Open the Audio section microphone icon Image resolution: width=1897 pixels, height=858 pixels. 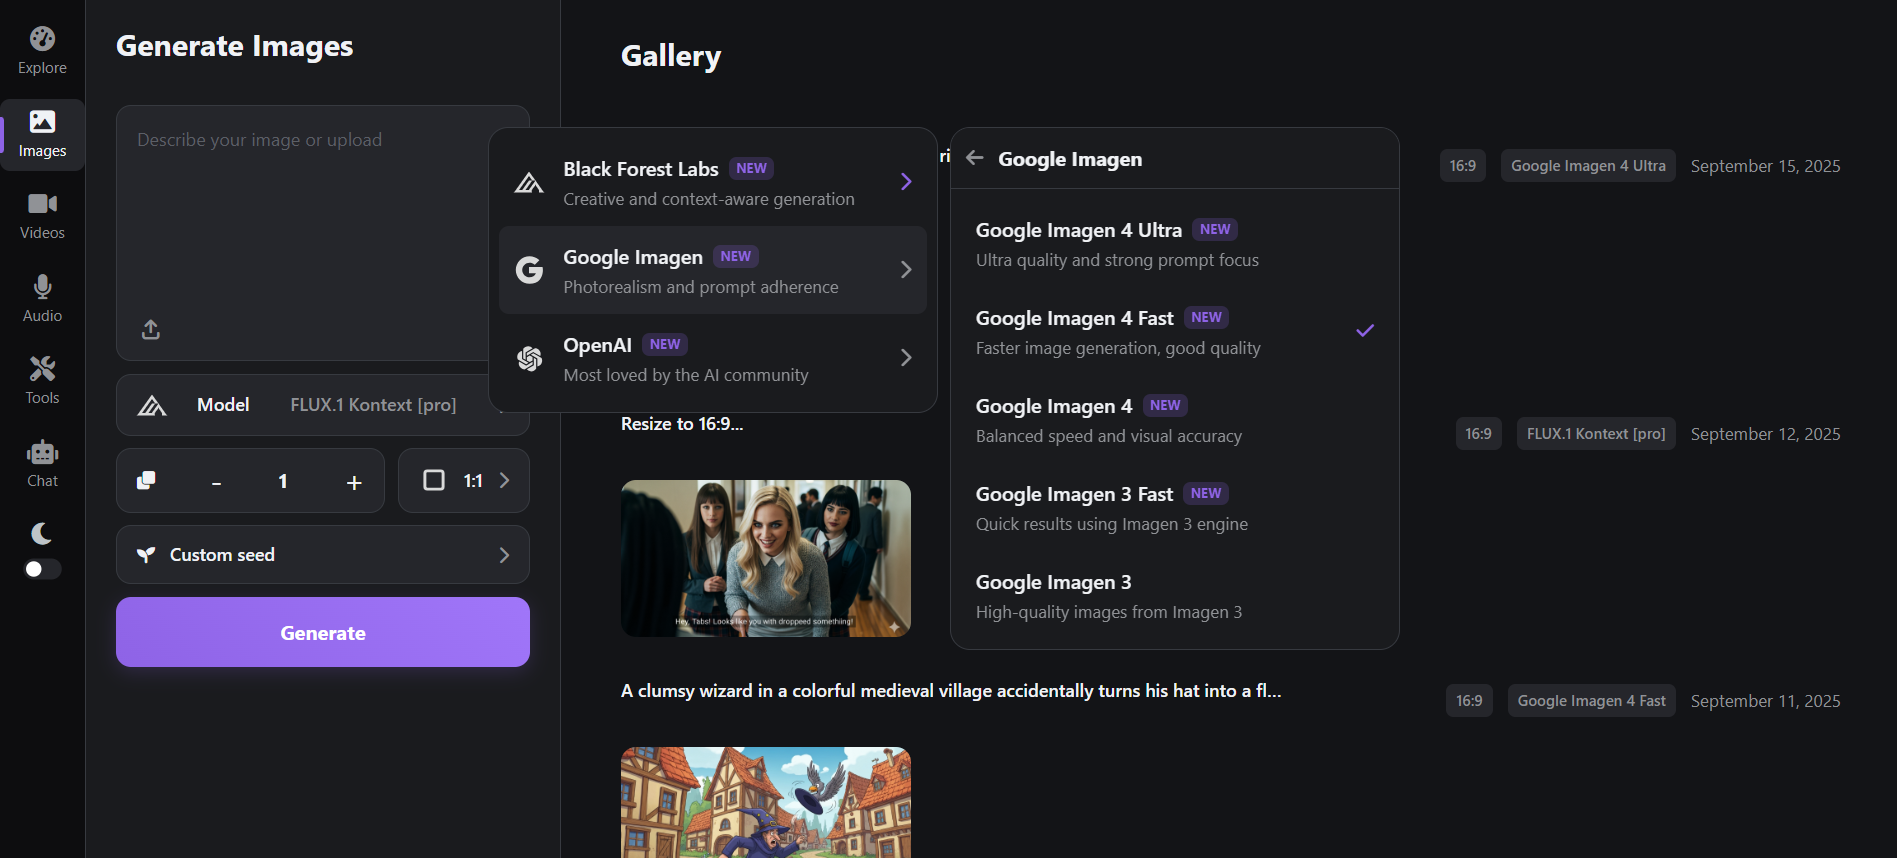pos(42,287)
